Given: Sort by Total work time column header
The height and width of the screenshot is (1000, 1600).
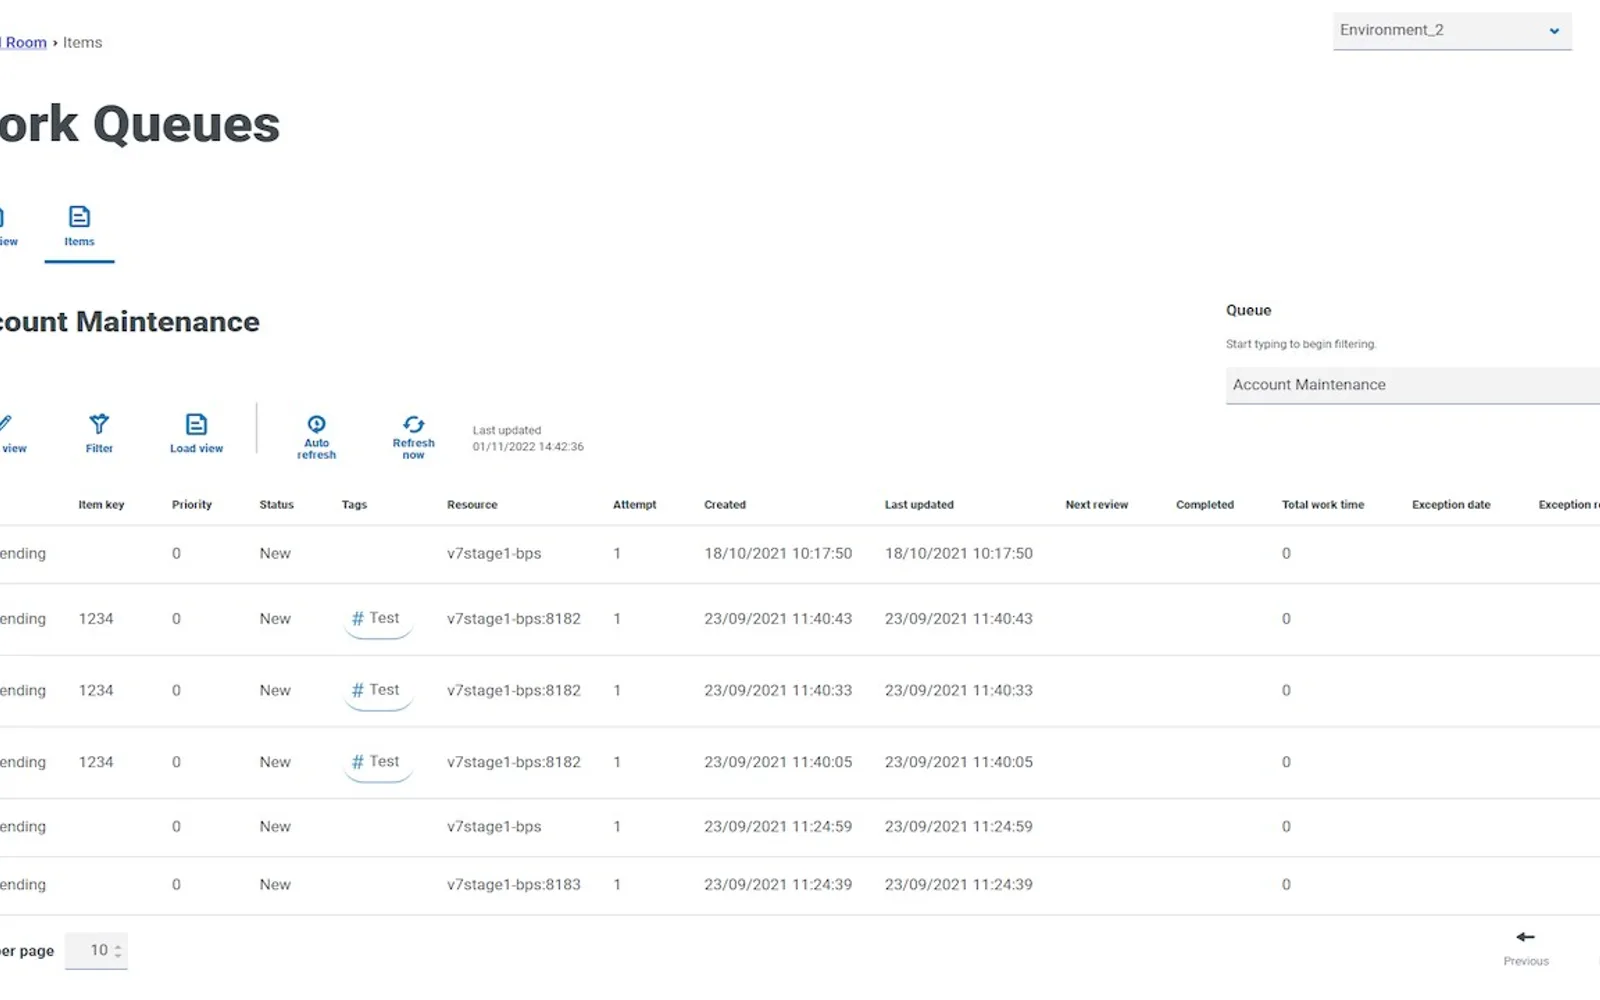Looking at the screenshot, I should (x=1322, y=505).
